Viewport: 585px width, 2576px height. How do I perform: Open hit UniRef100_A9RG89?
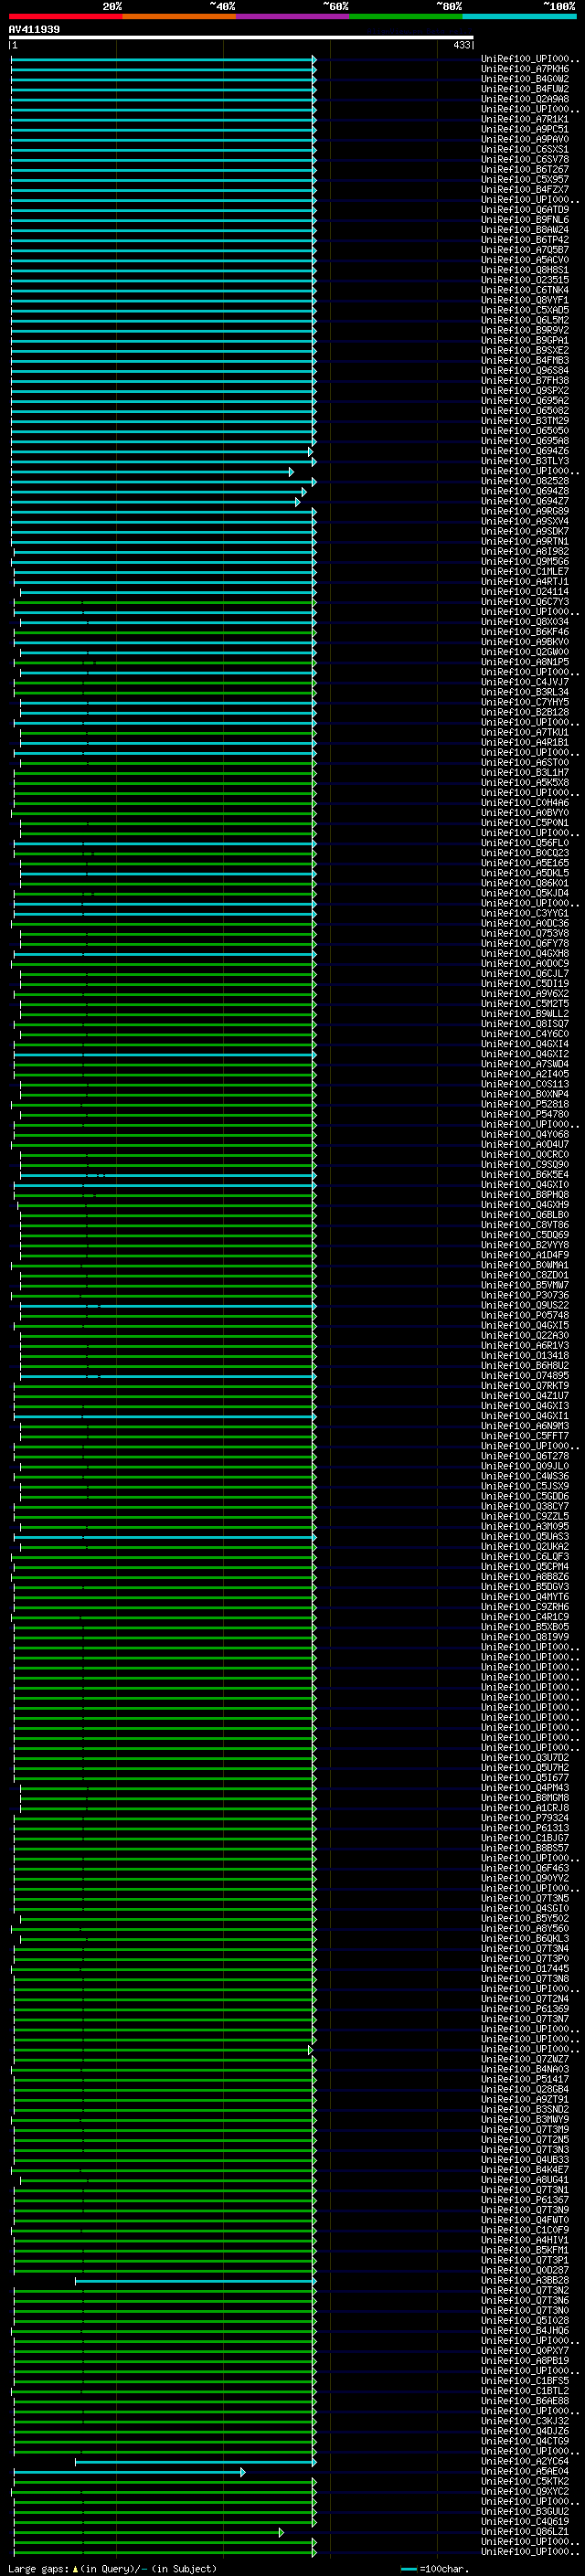pos(525,511)
